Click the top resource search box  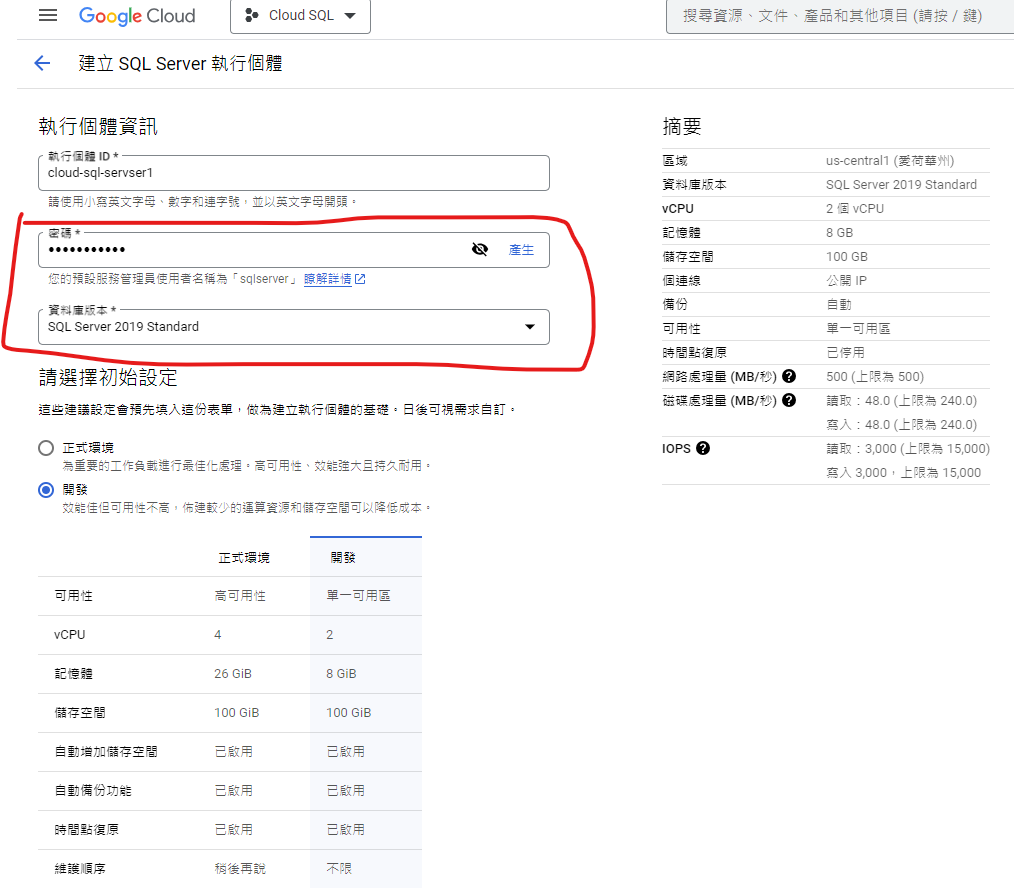point(840,16)
